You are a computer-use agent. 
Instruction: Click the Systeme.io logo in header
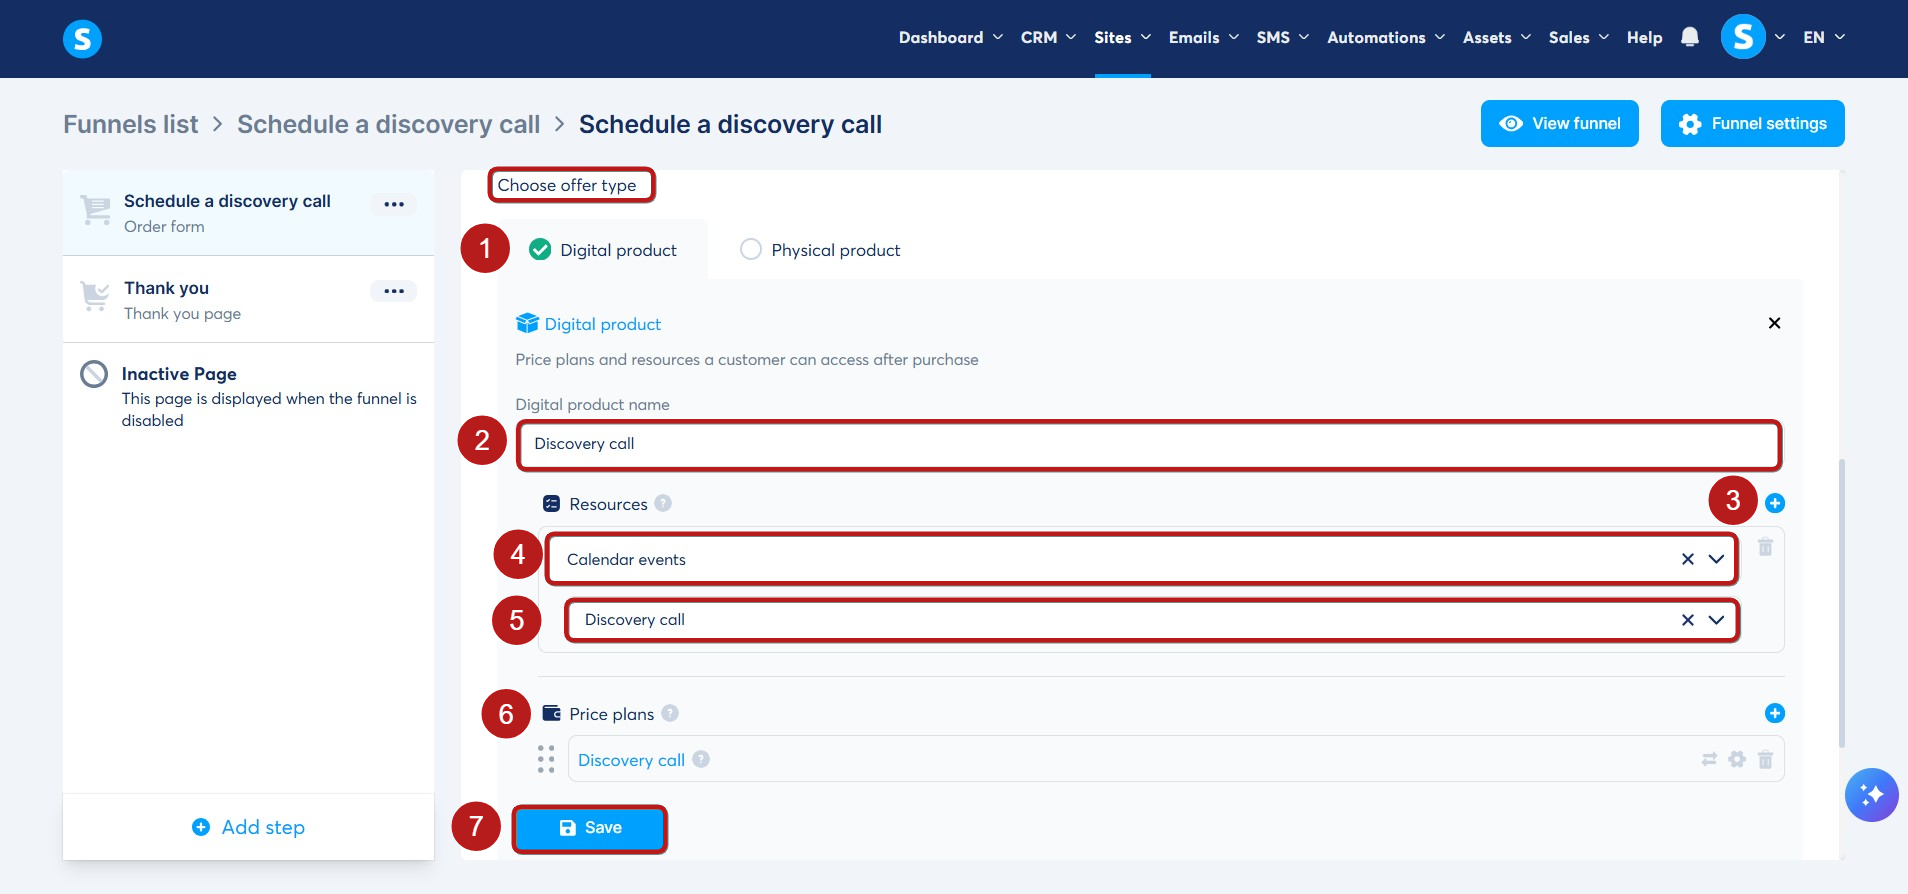point(82,39)
